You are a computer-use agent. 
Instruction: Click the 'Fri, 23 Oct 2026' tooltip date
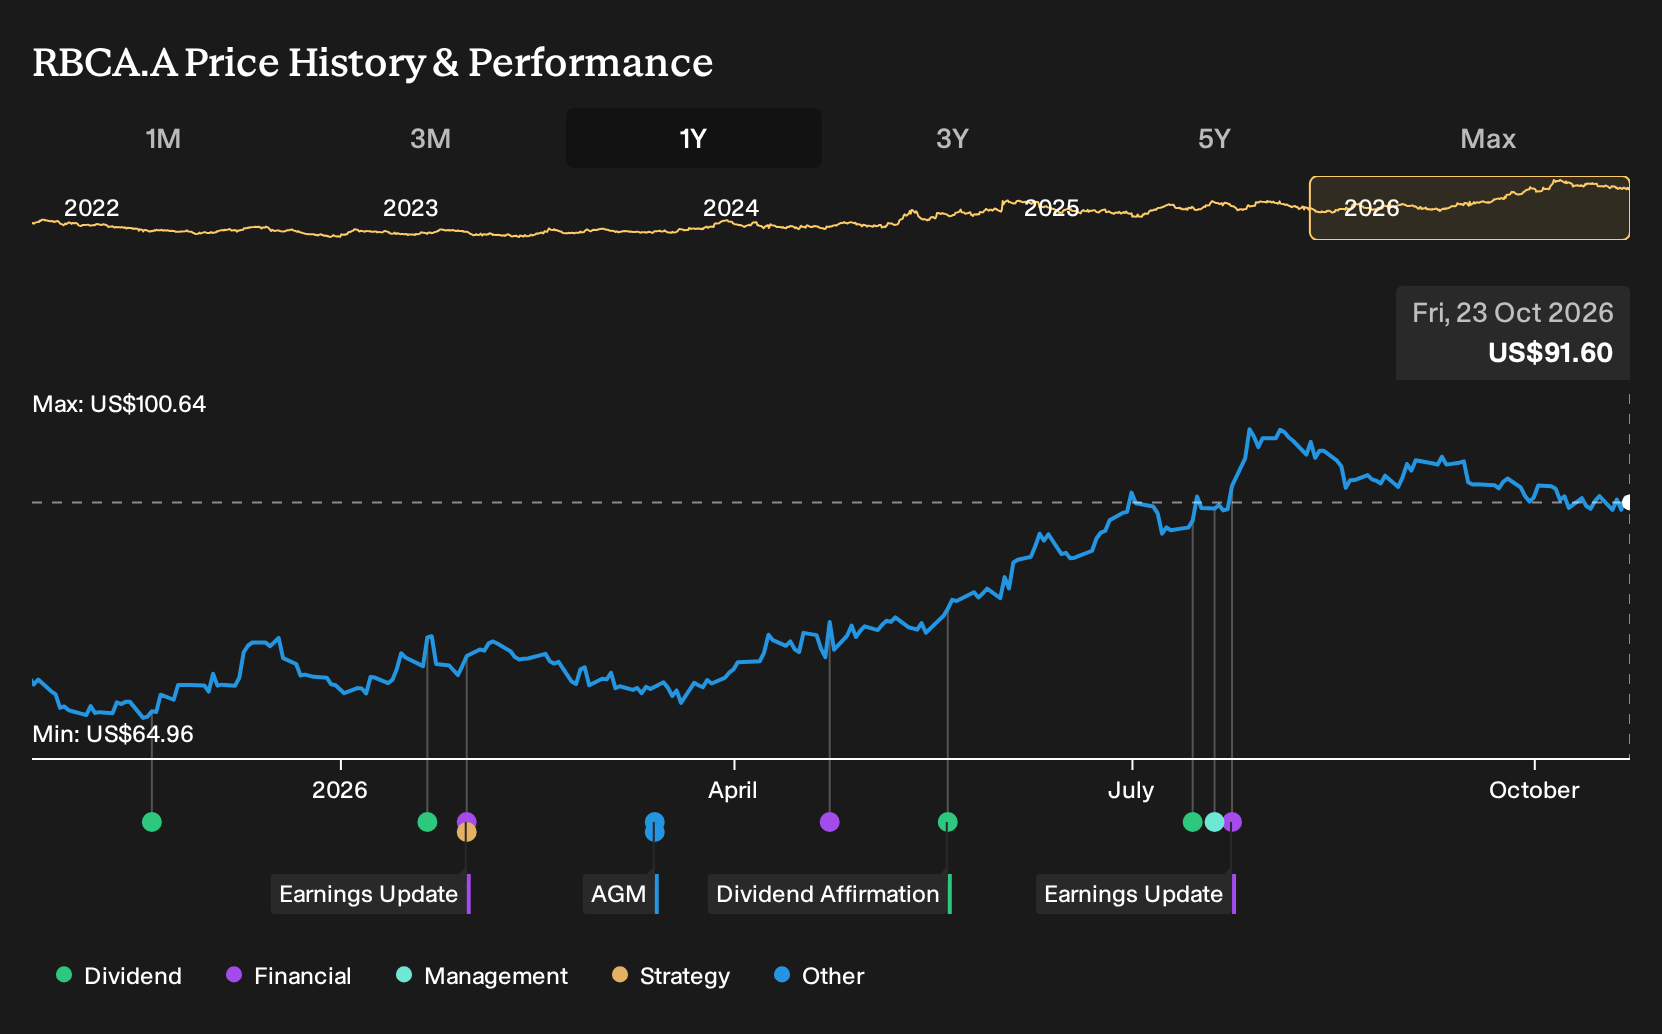pyautogui.click(x=1513, y=313)
